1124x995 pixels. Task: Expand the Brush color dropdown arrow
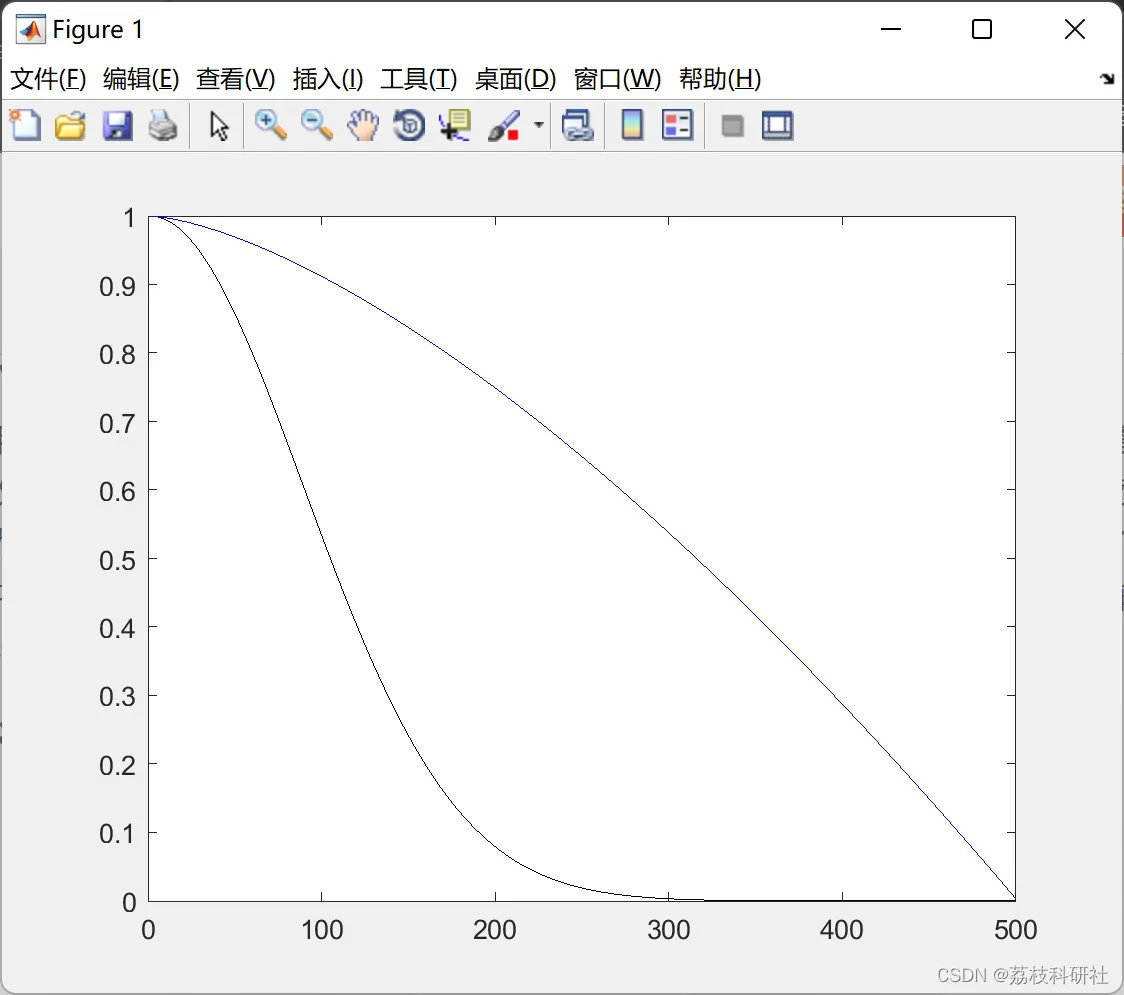click(x=538, y=125)
